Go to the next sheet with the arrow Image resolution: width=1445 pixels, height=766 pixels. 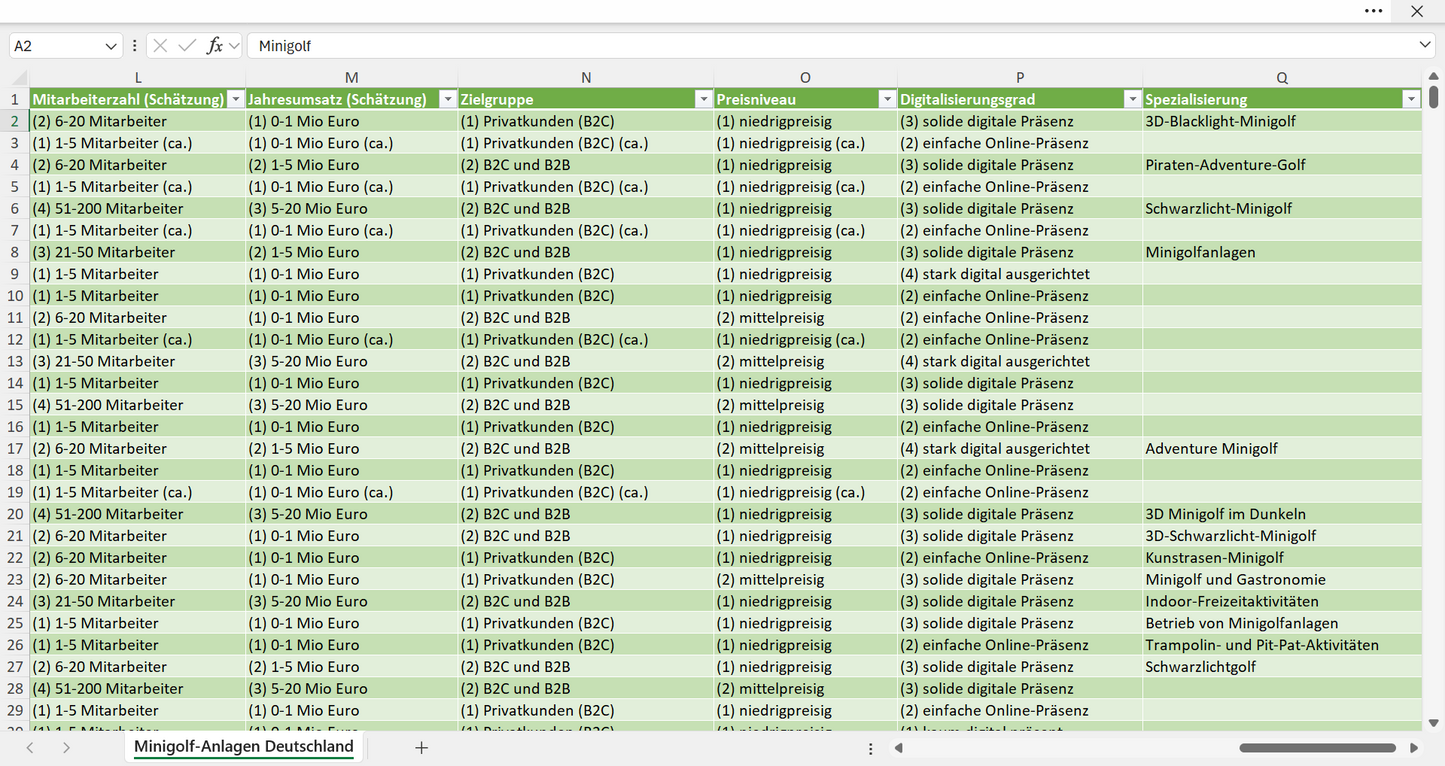tap(66, 747)
